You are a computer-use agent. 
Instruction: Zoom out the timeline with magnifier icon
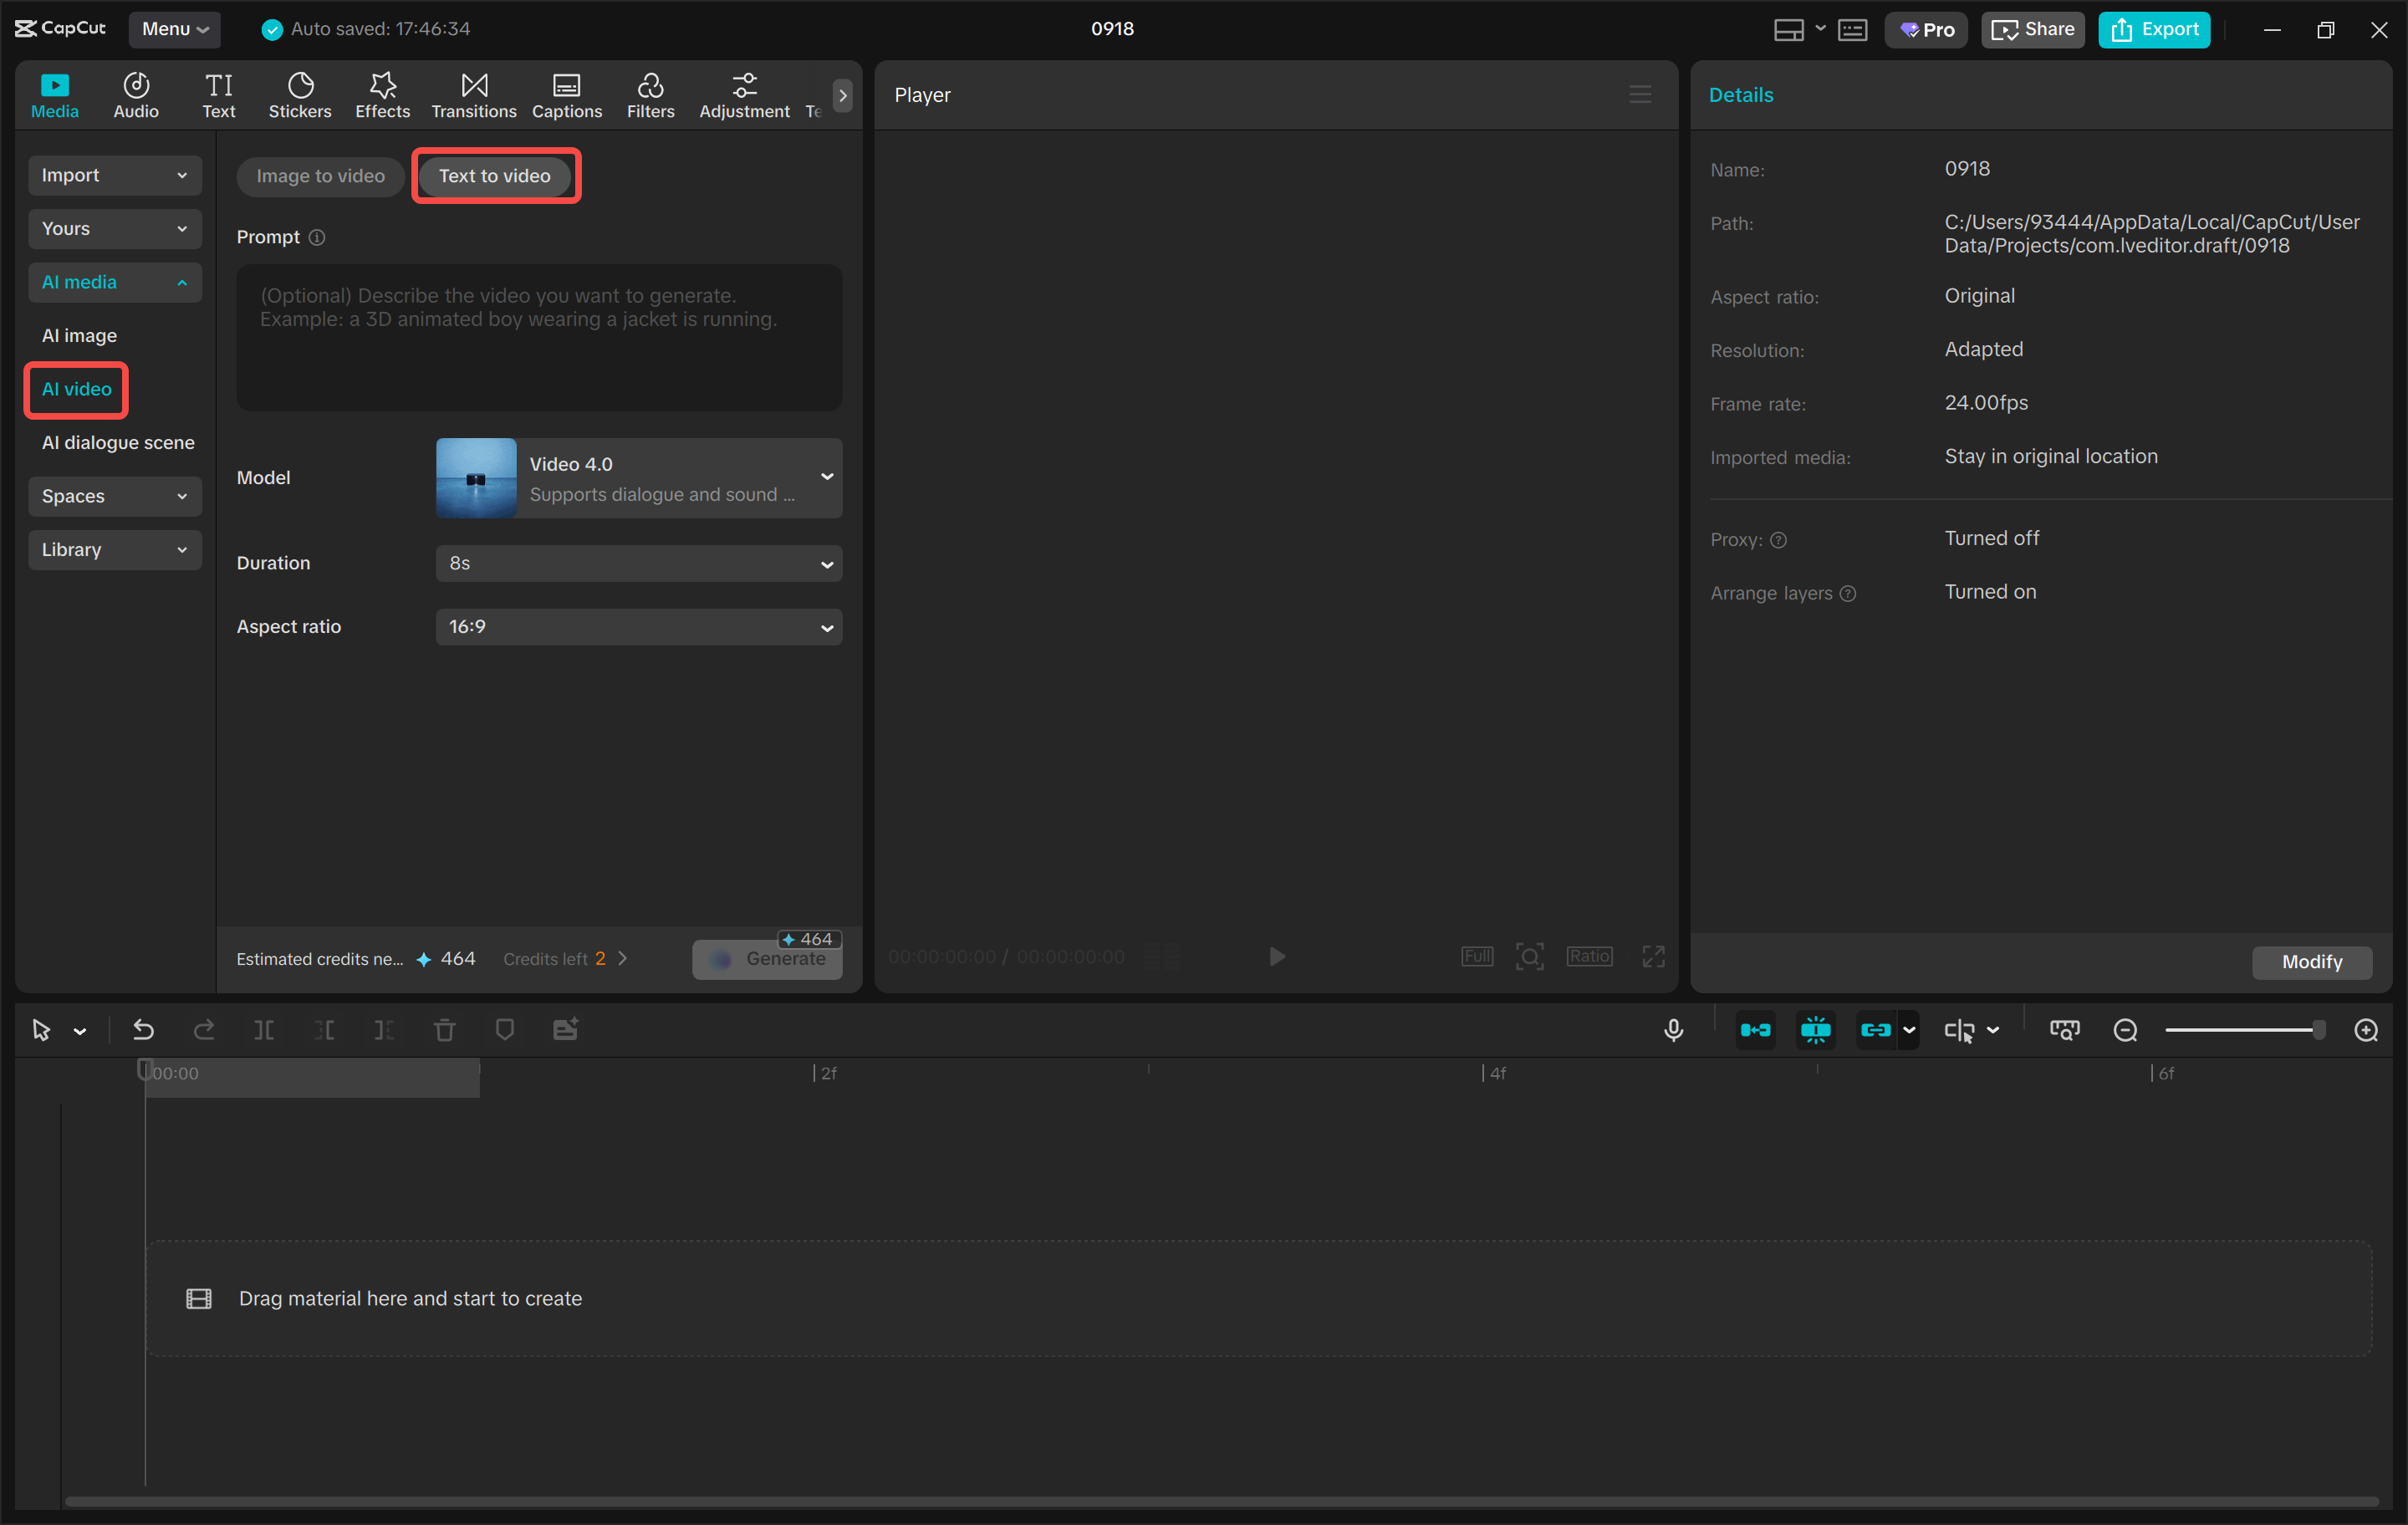(2125, 1029)
